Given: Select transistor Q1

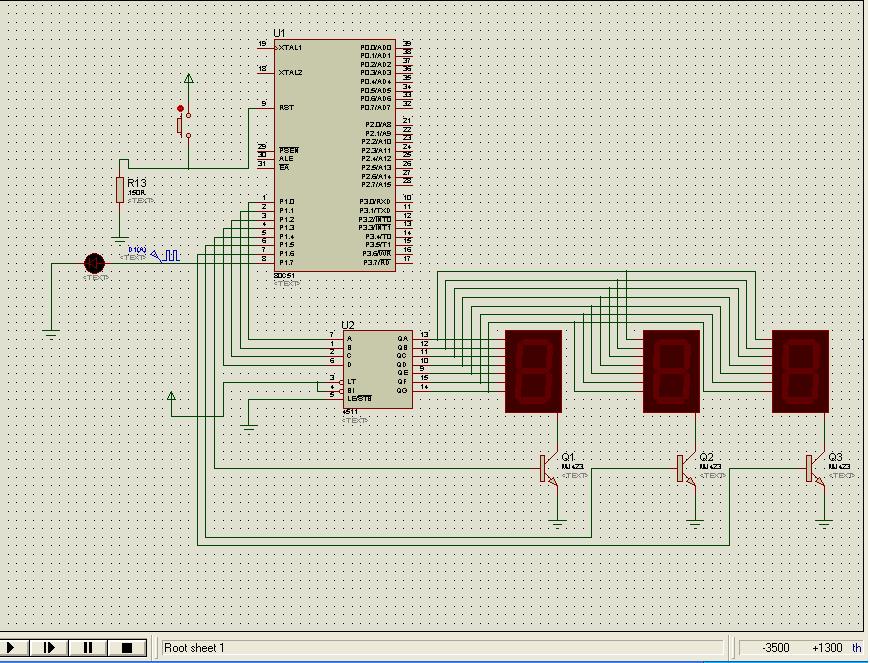Looking at the screenshot, I should (x=548, y=468).
